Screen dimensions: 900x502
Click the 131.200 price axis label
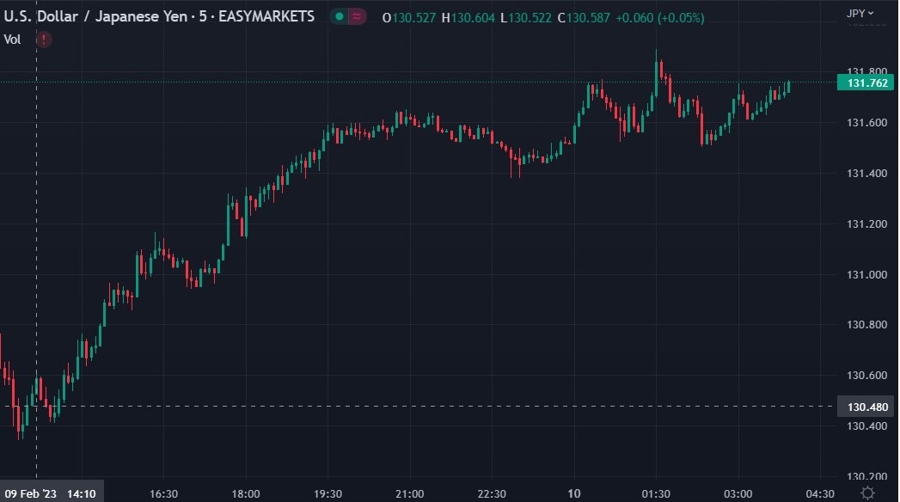[x=867, y=224]
